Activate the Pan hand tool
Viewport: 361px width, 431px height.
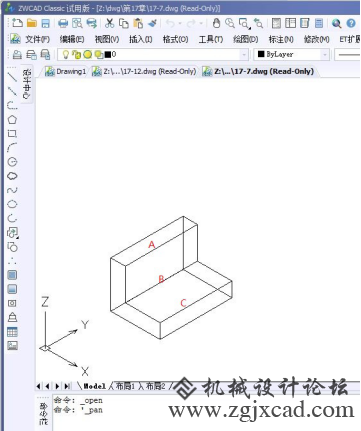pyautogui.click(x=216, y=23)
